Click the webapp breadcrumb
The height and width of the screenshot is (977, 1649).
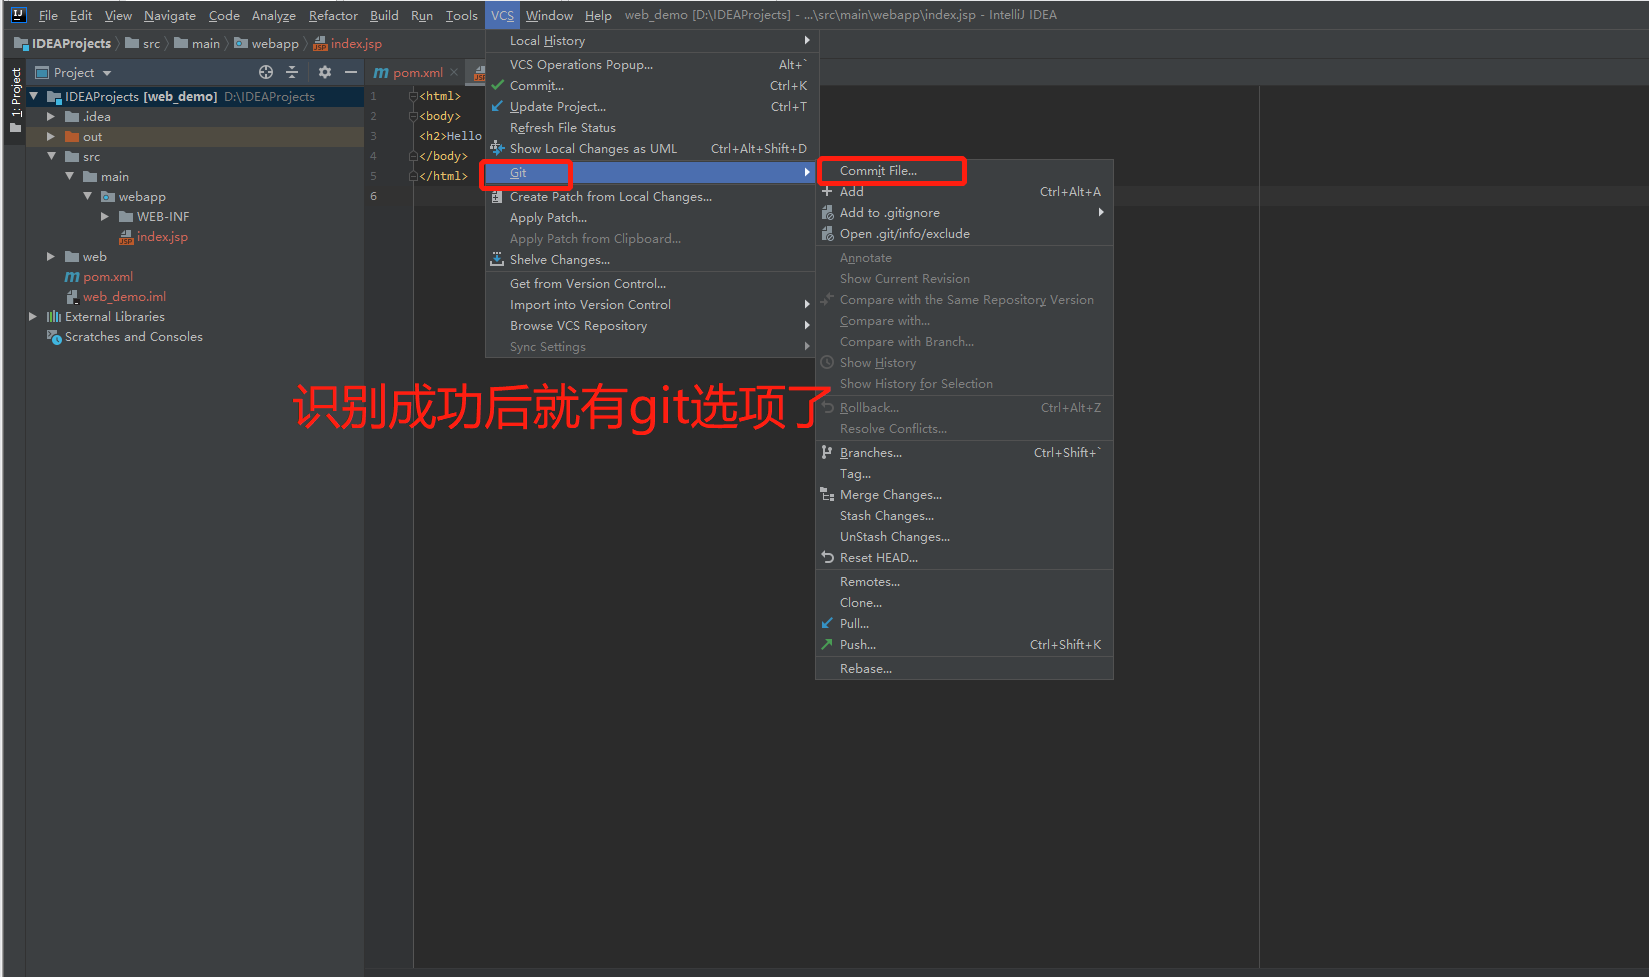(267, 43)
